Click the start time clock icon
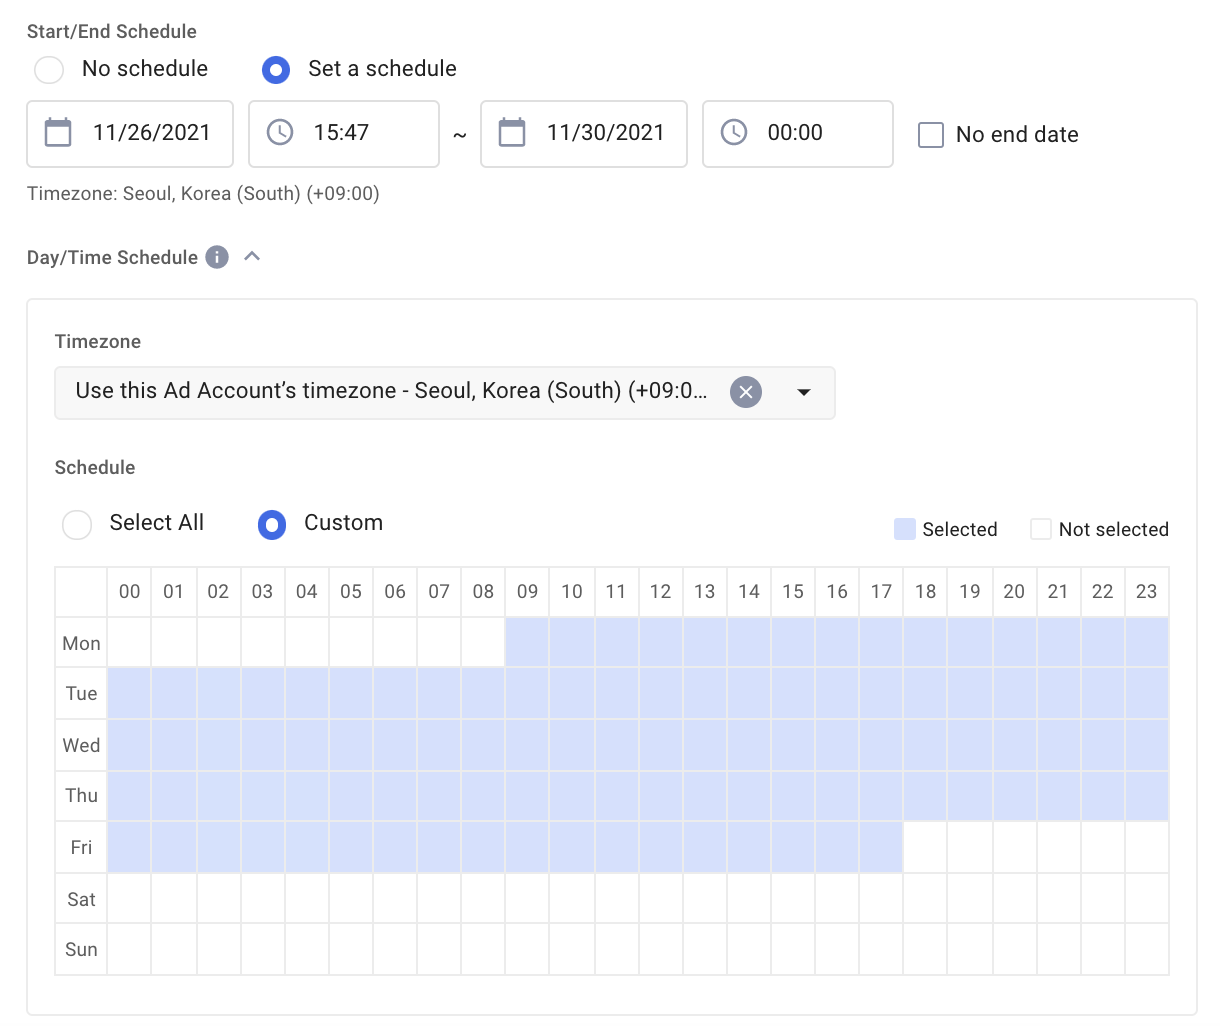Viewport: 1220px width, 1026px height. (280, 133)
